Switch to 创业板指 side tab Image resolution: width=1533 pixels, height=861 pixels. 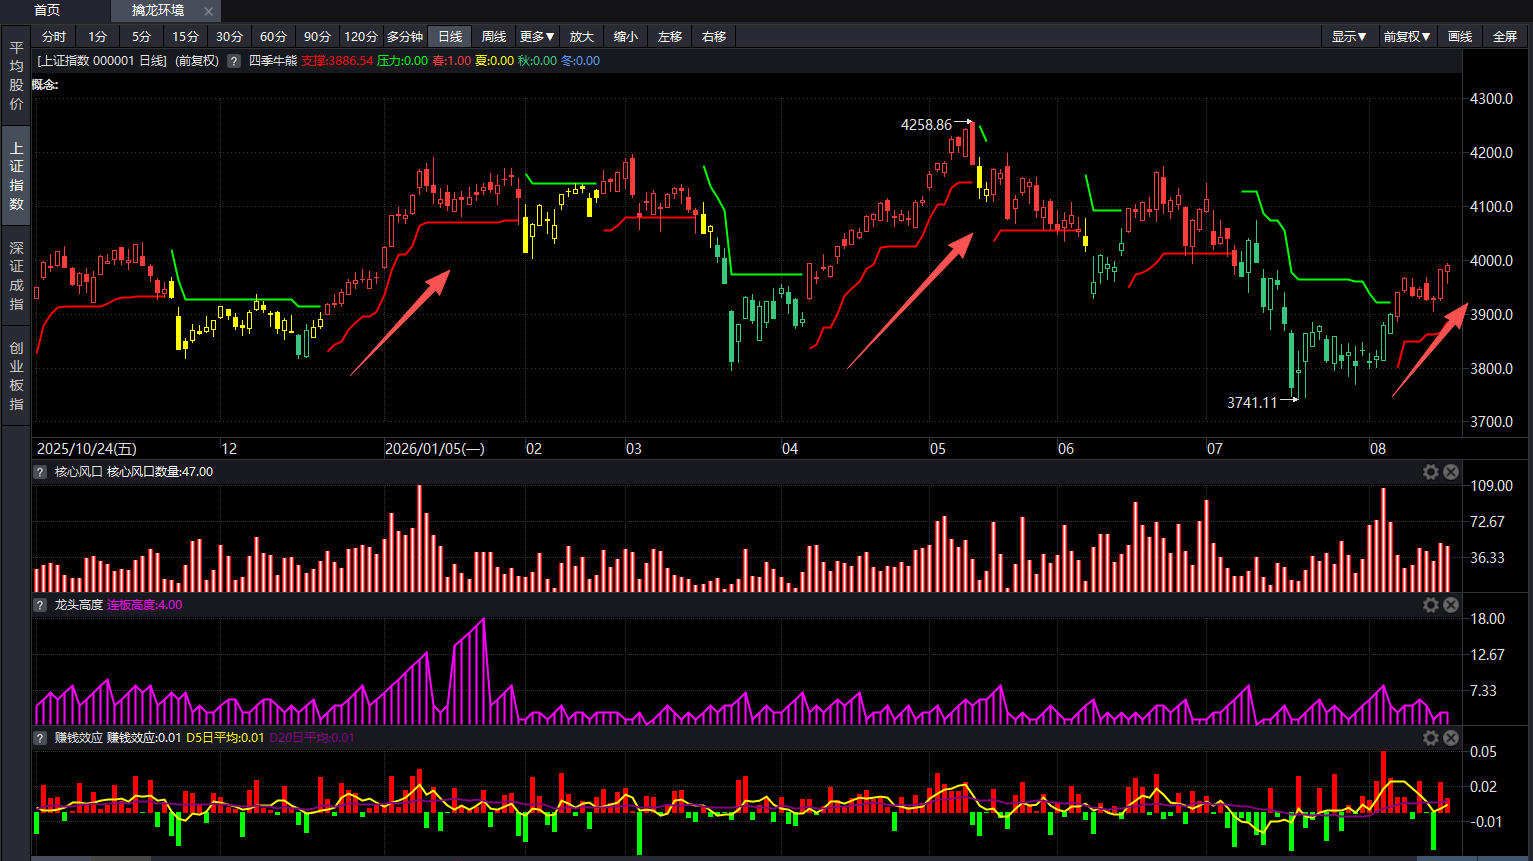pos(16,376)
